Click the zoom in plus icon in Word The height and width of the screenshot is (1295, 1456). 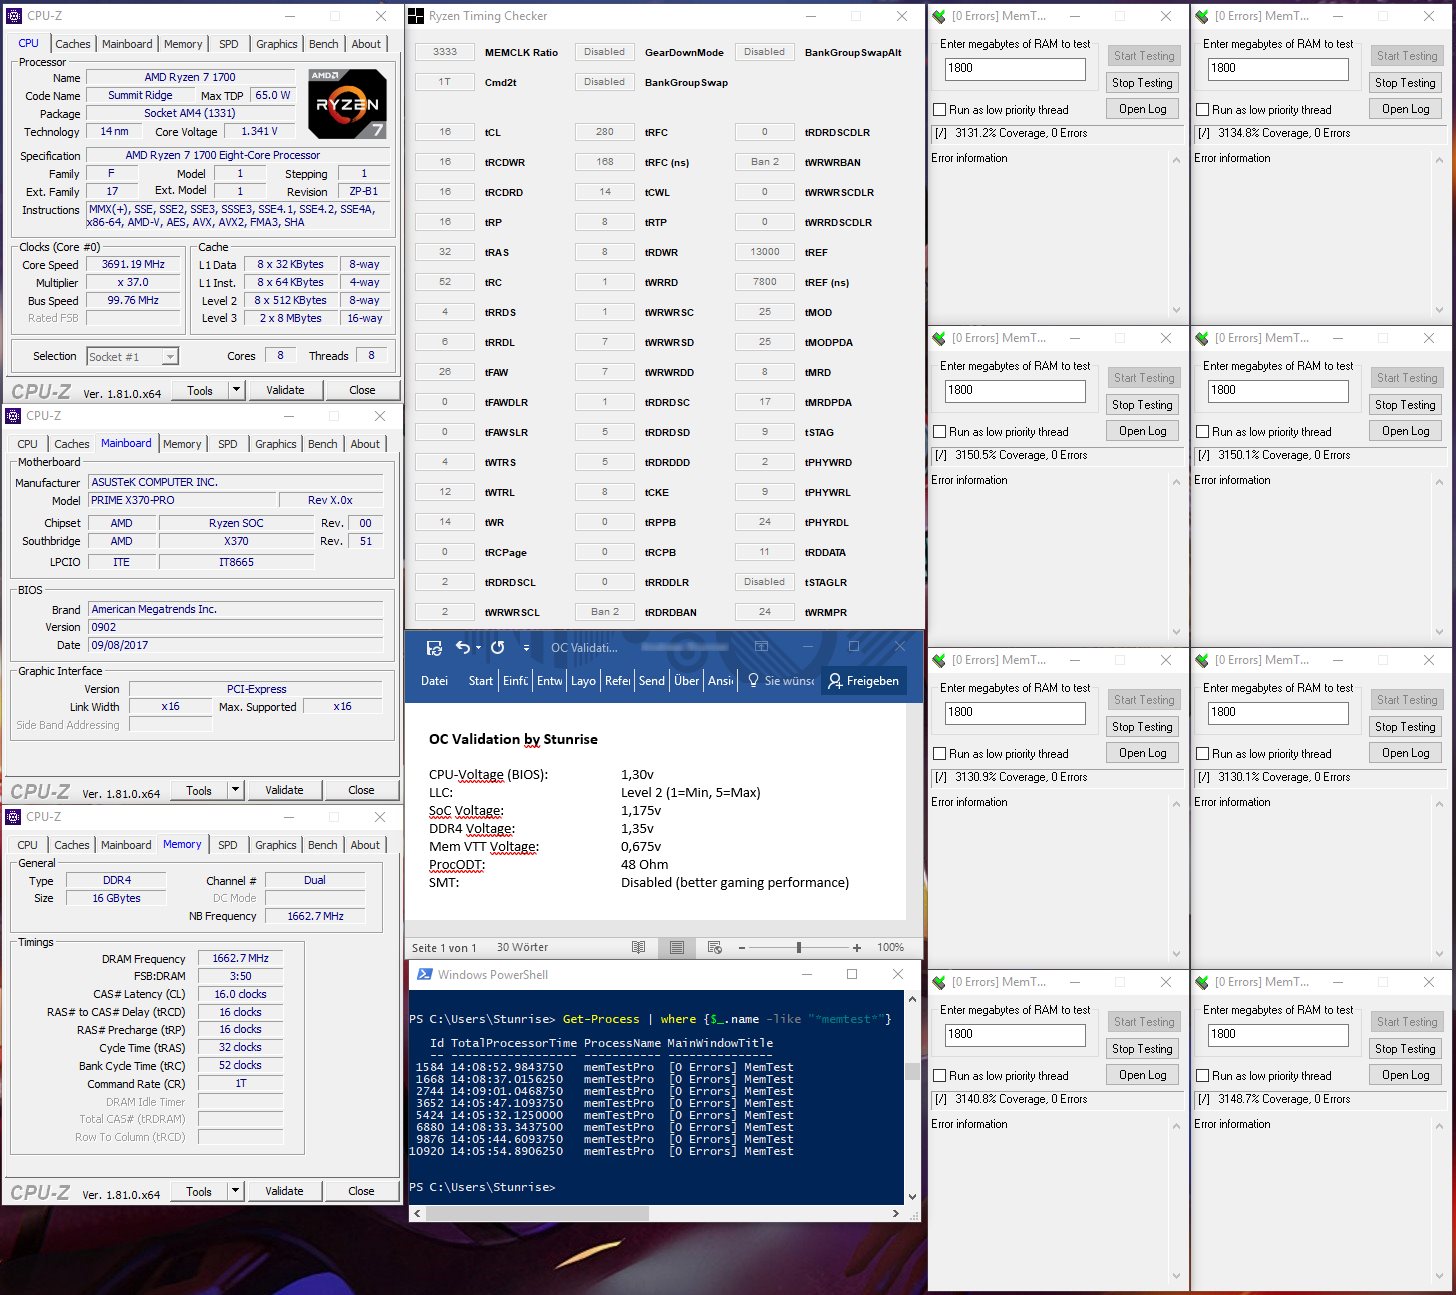[857, 947]
